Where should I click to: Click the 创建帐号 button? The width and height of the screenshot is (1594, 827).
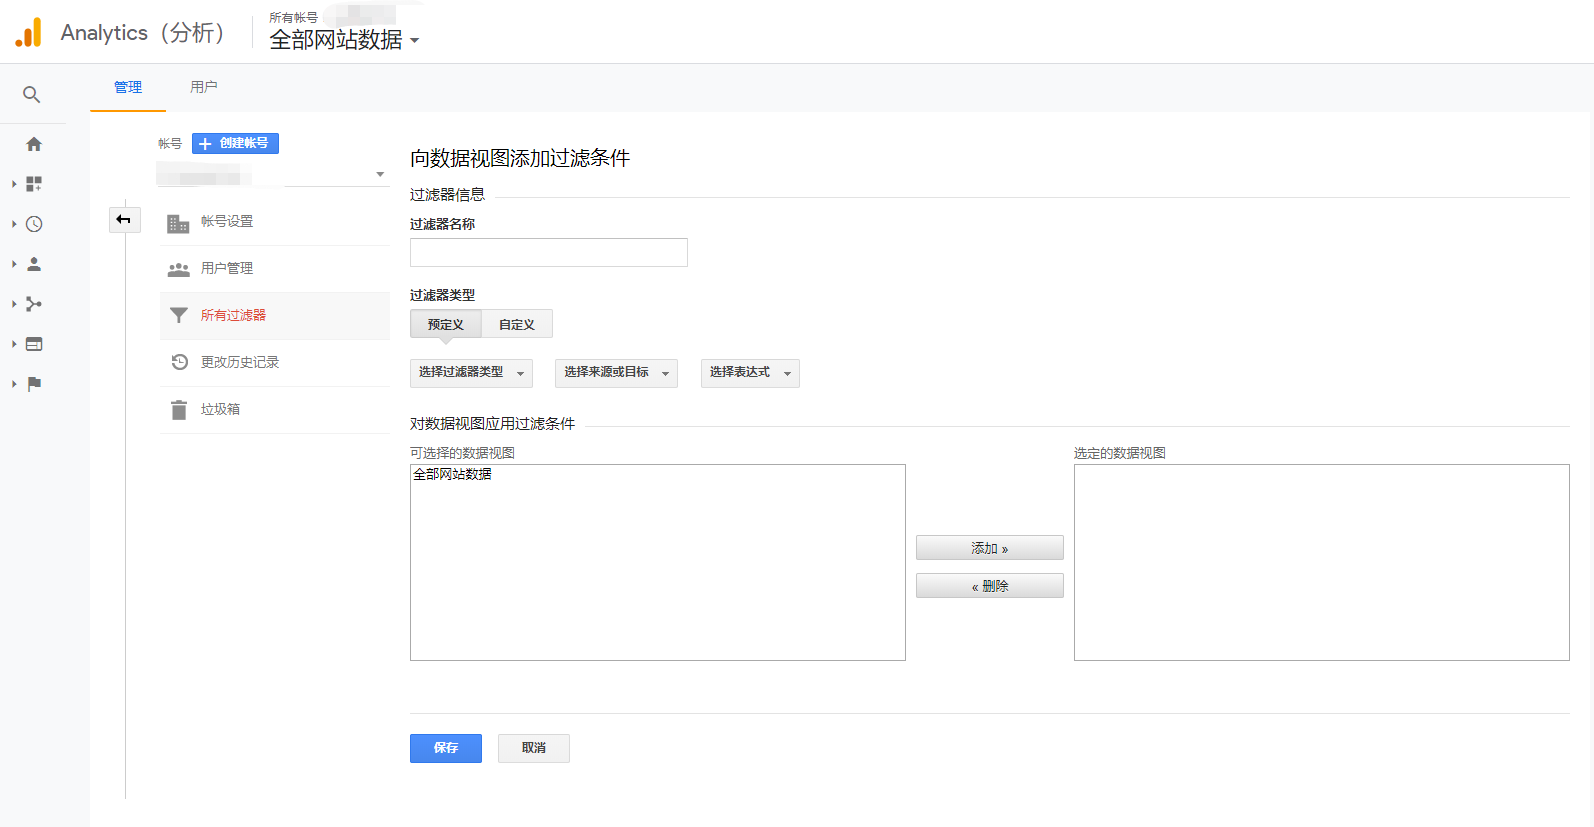pyautogui.click(x=235, y=144)
